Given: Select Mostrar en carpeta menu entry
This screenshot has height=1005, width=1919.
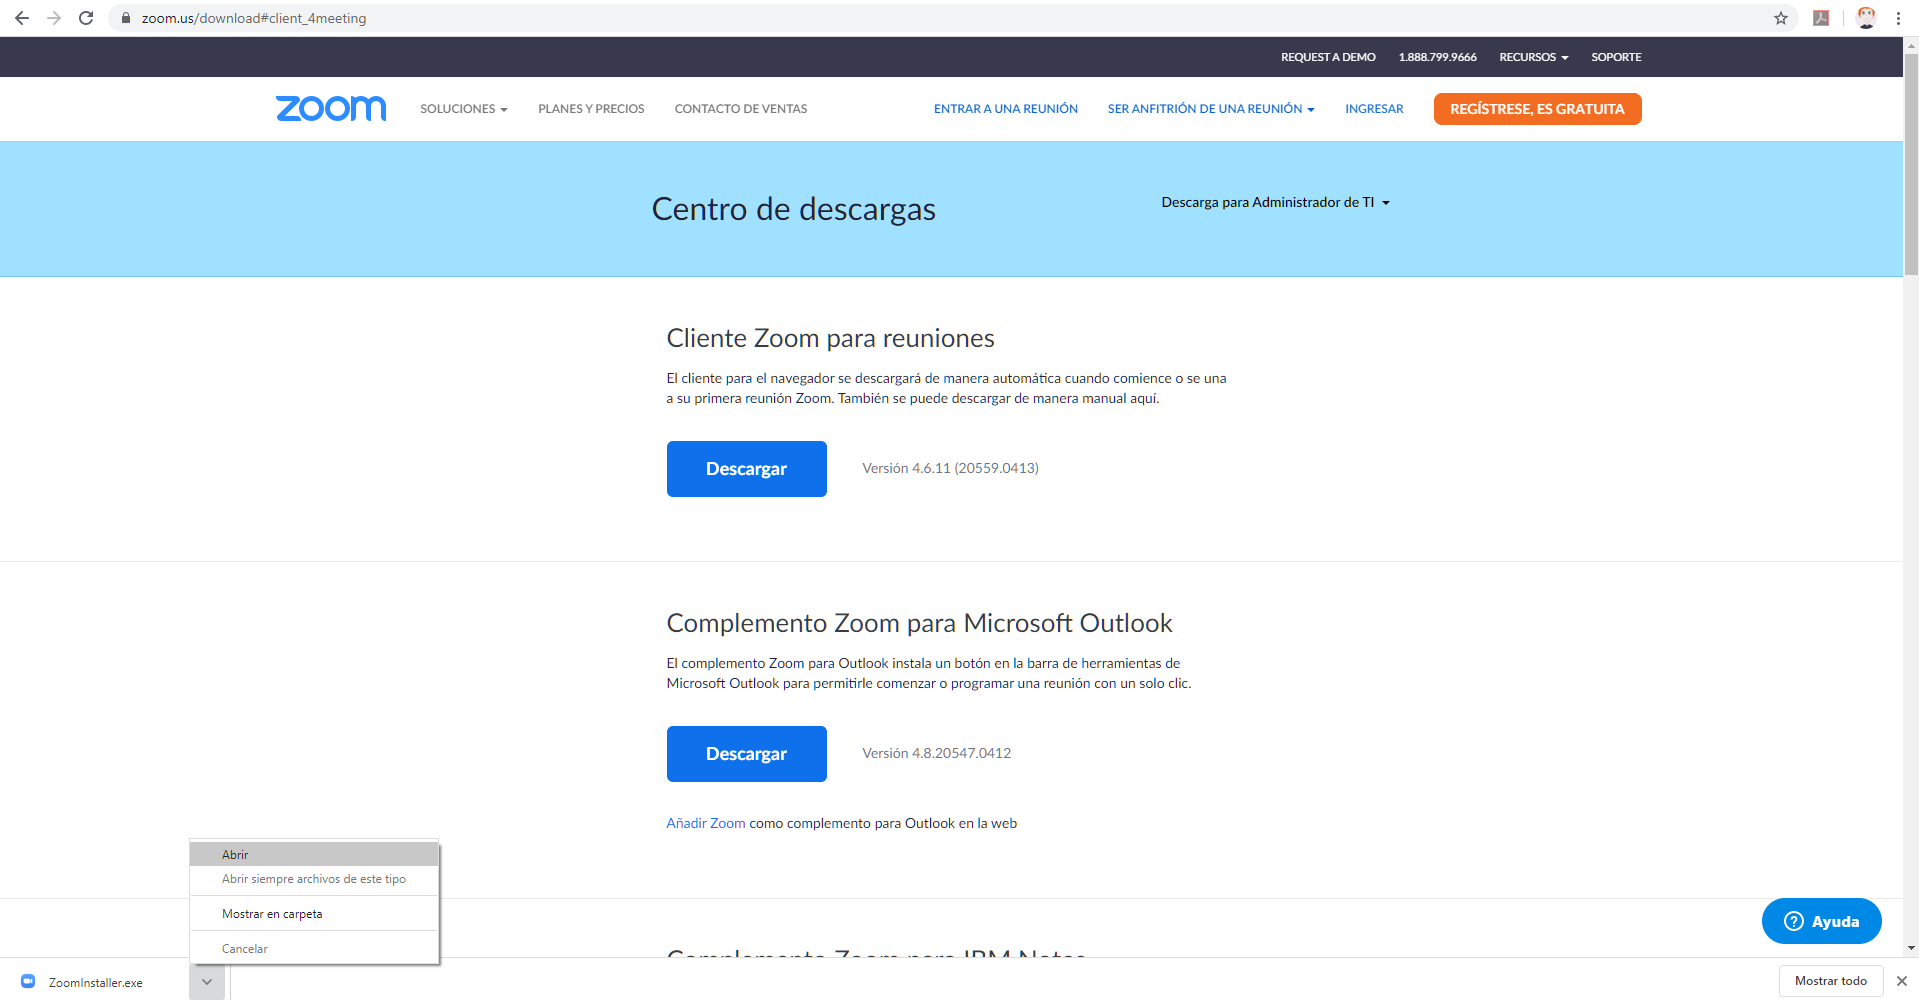Looking at the screenshot, I should tap(314, 914).
